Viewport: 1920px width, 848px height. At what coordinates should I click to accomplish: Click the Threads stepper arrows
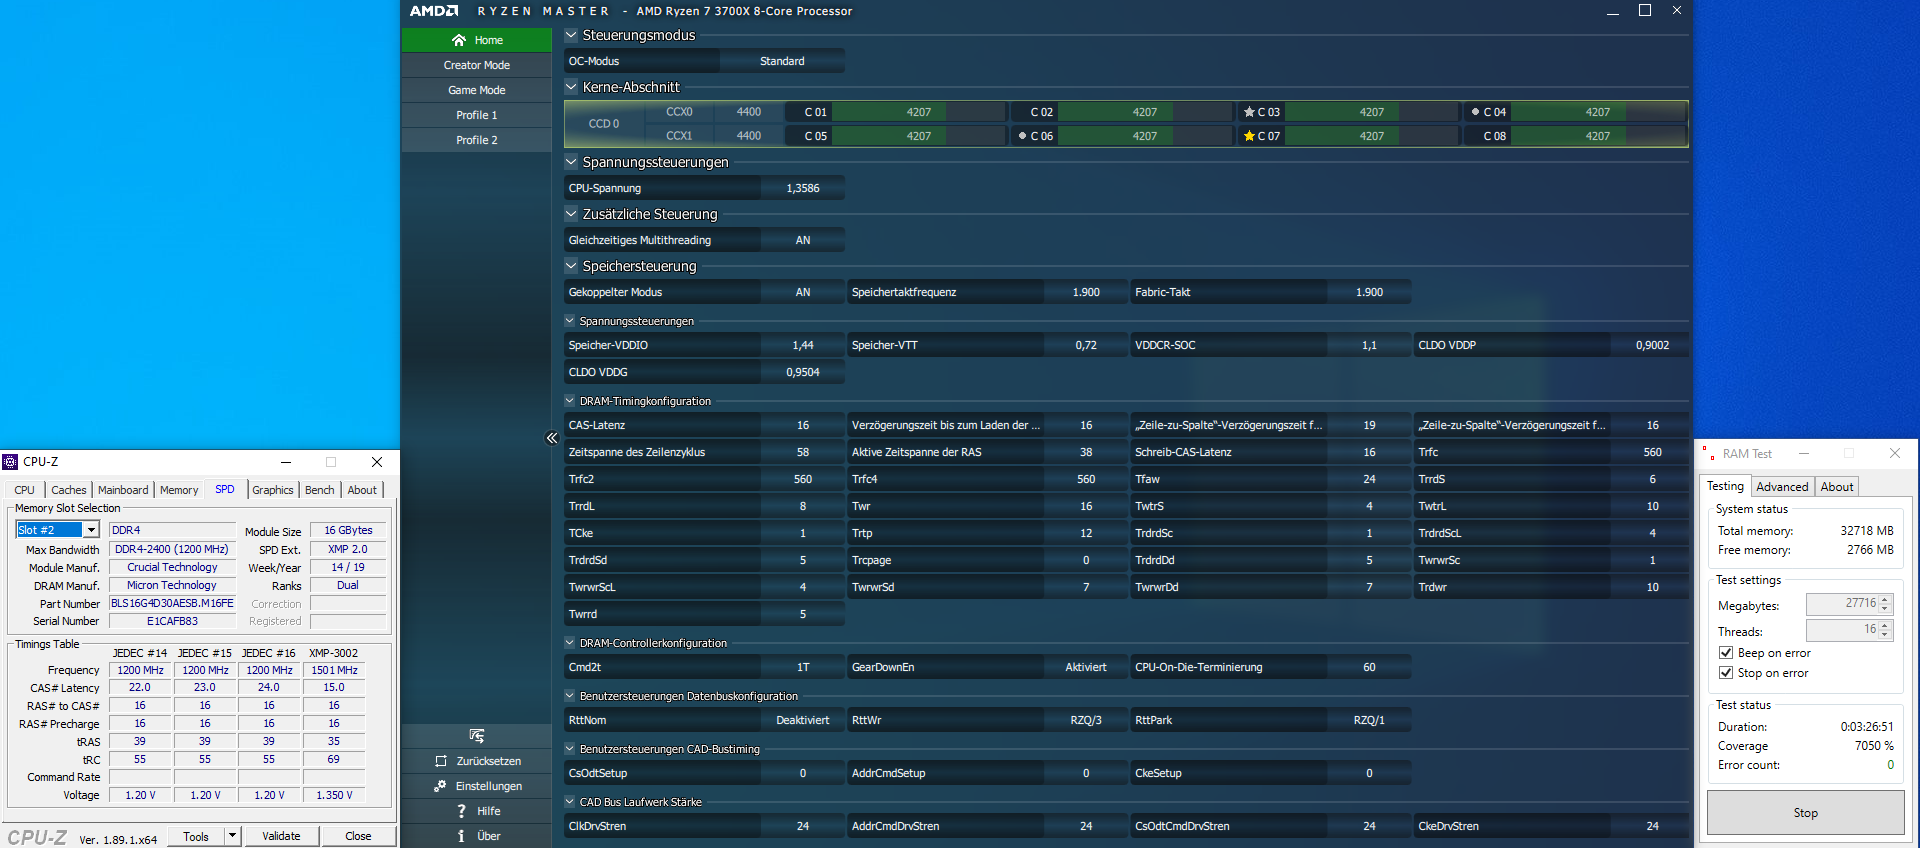coord(1886,630)
